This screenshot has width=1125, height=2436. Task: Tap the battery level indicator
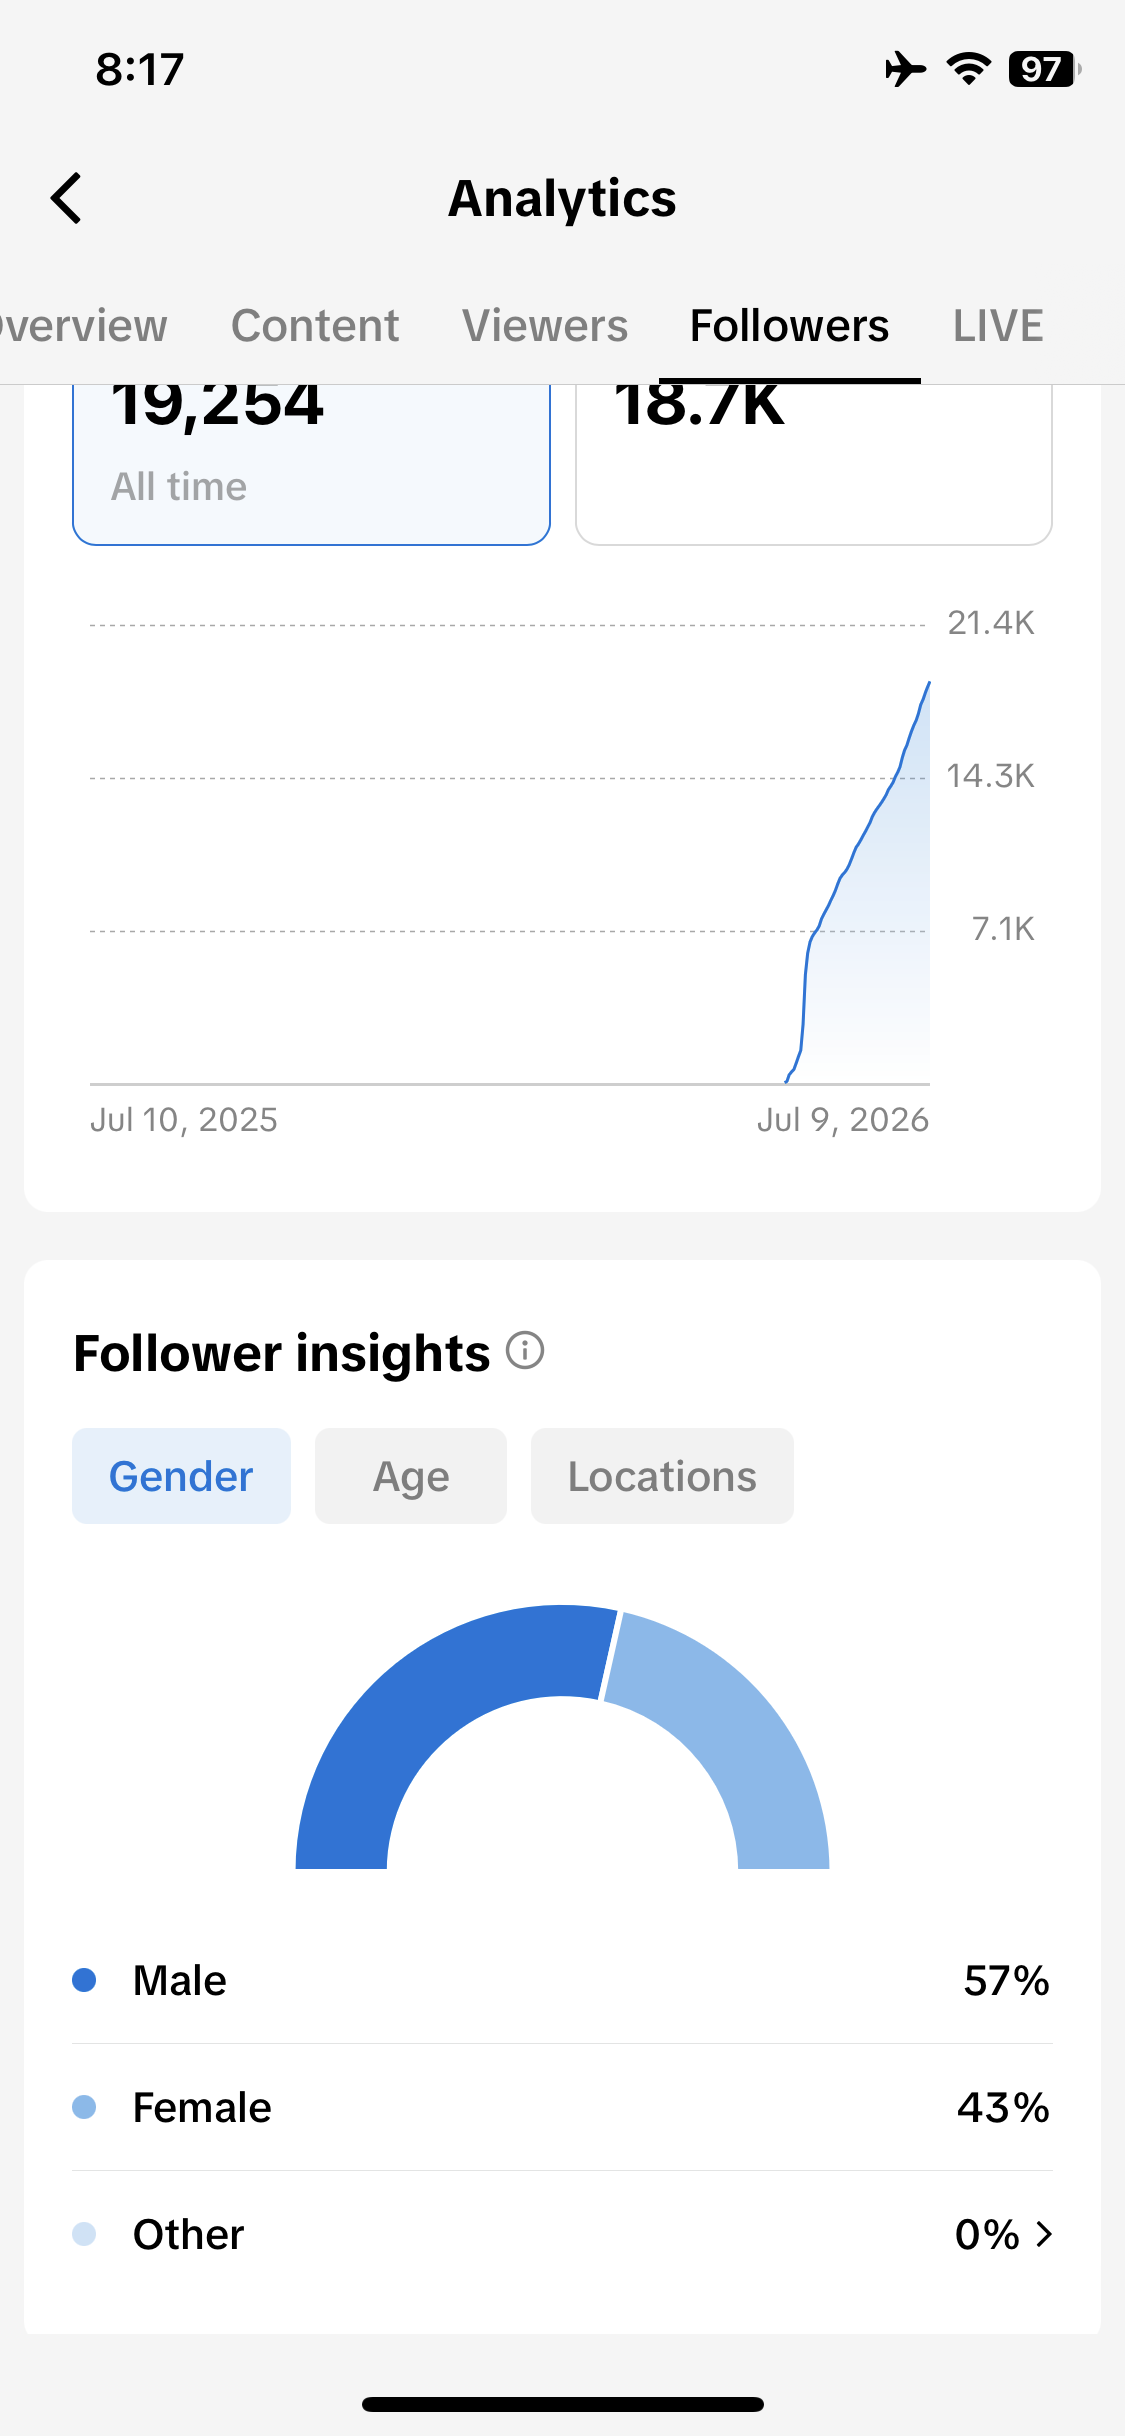click(x=1045, y=69)
